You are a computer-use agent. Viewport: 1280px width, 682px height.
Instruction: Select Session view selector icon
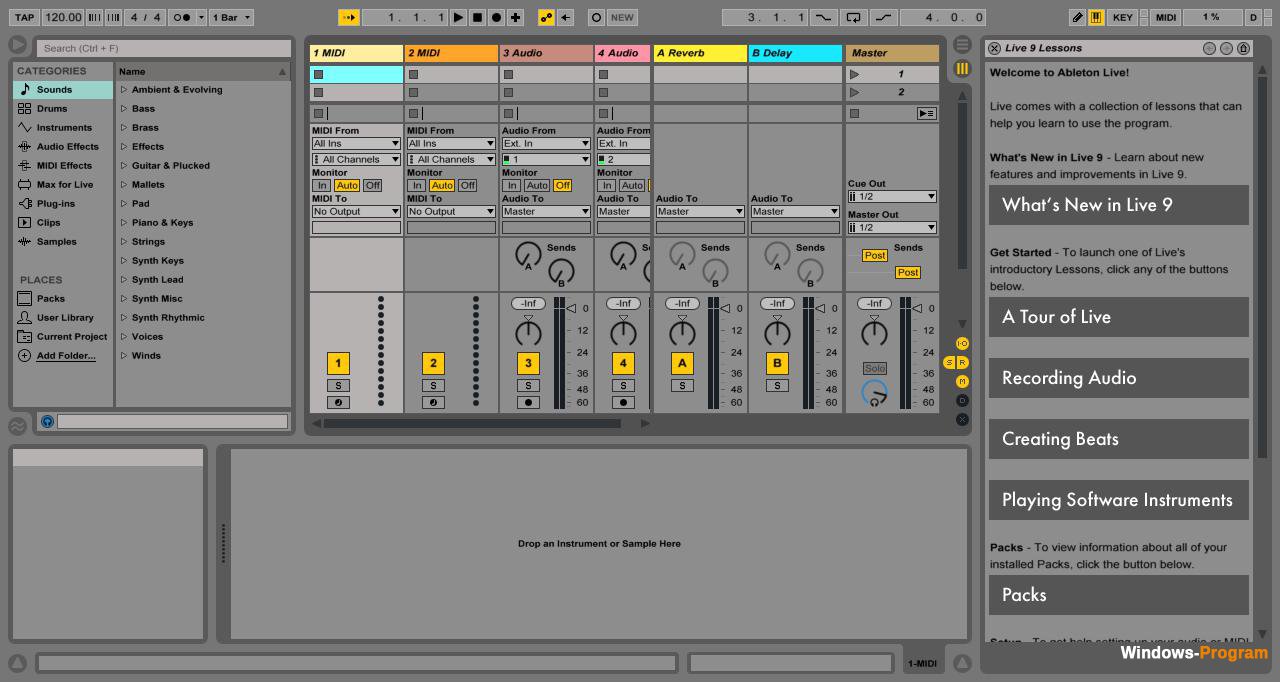[962, 68]
